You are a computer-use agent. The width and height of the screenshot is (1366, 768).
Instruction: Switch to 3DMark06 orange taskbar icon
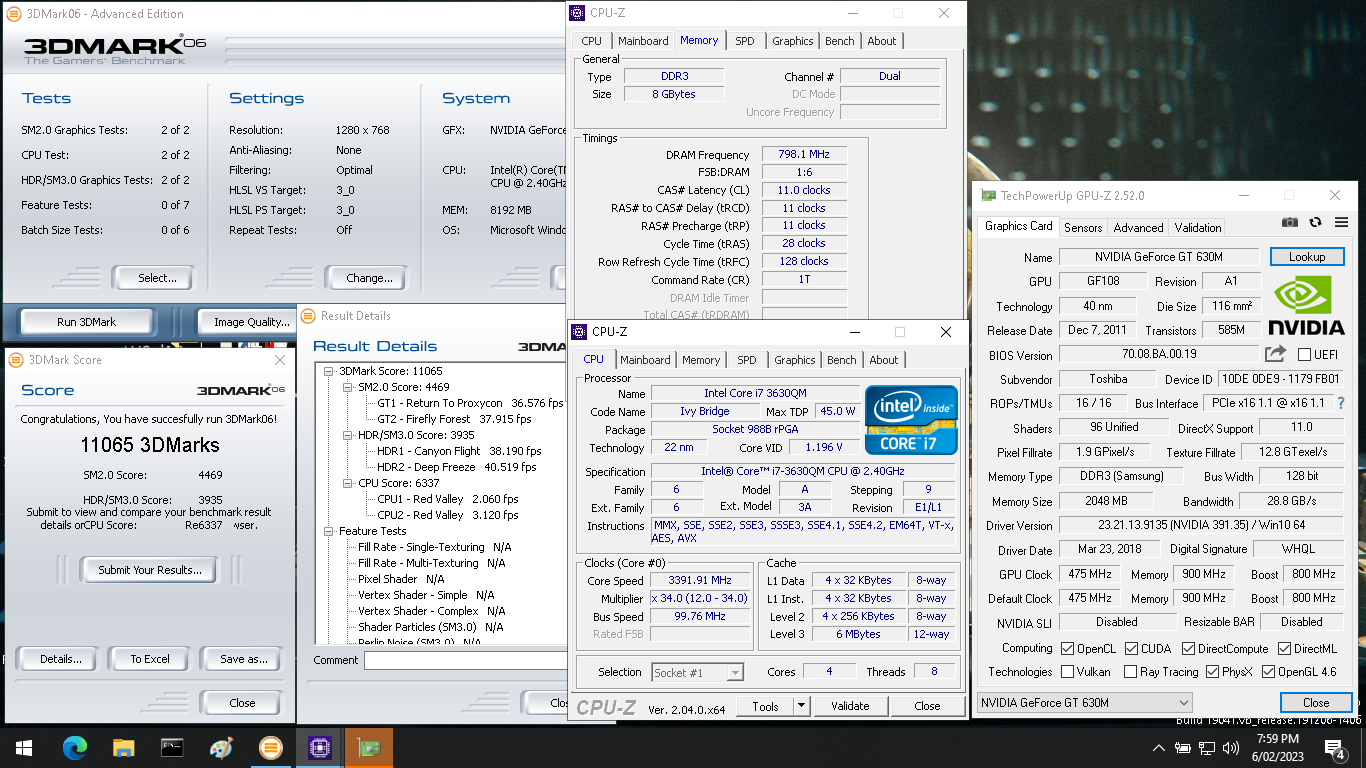point(270,748)
